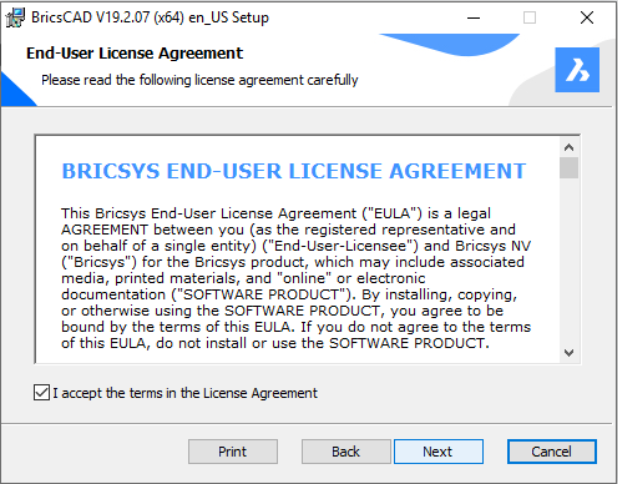This screenshot has height=485, width=618.
Task: Proceed with the Next button
Action: [x=438, y=452]
